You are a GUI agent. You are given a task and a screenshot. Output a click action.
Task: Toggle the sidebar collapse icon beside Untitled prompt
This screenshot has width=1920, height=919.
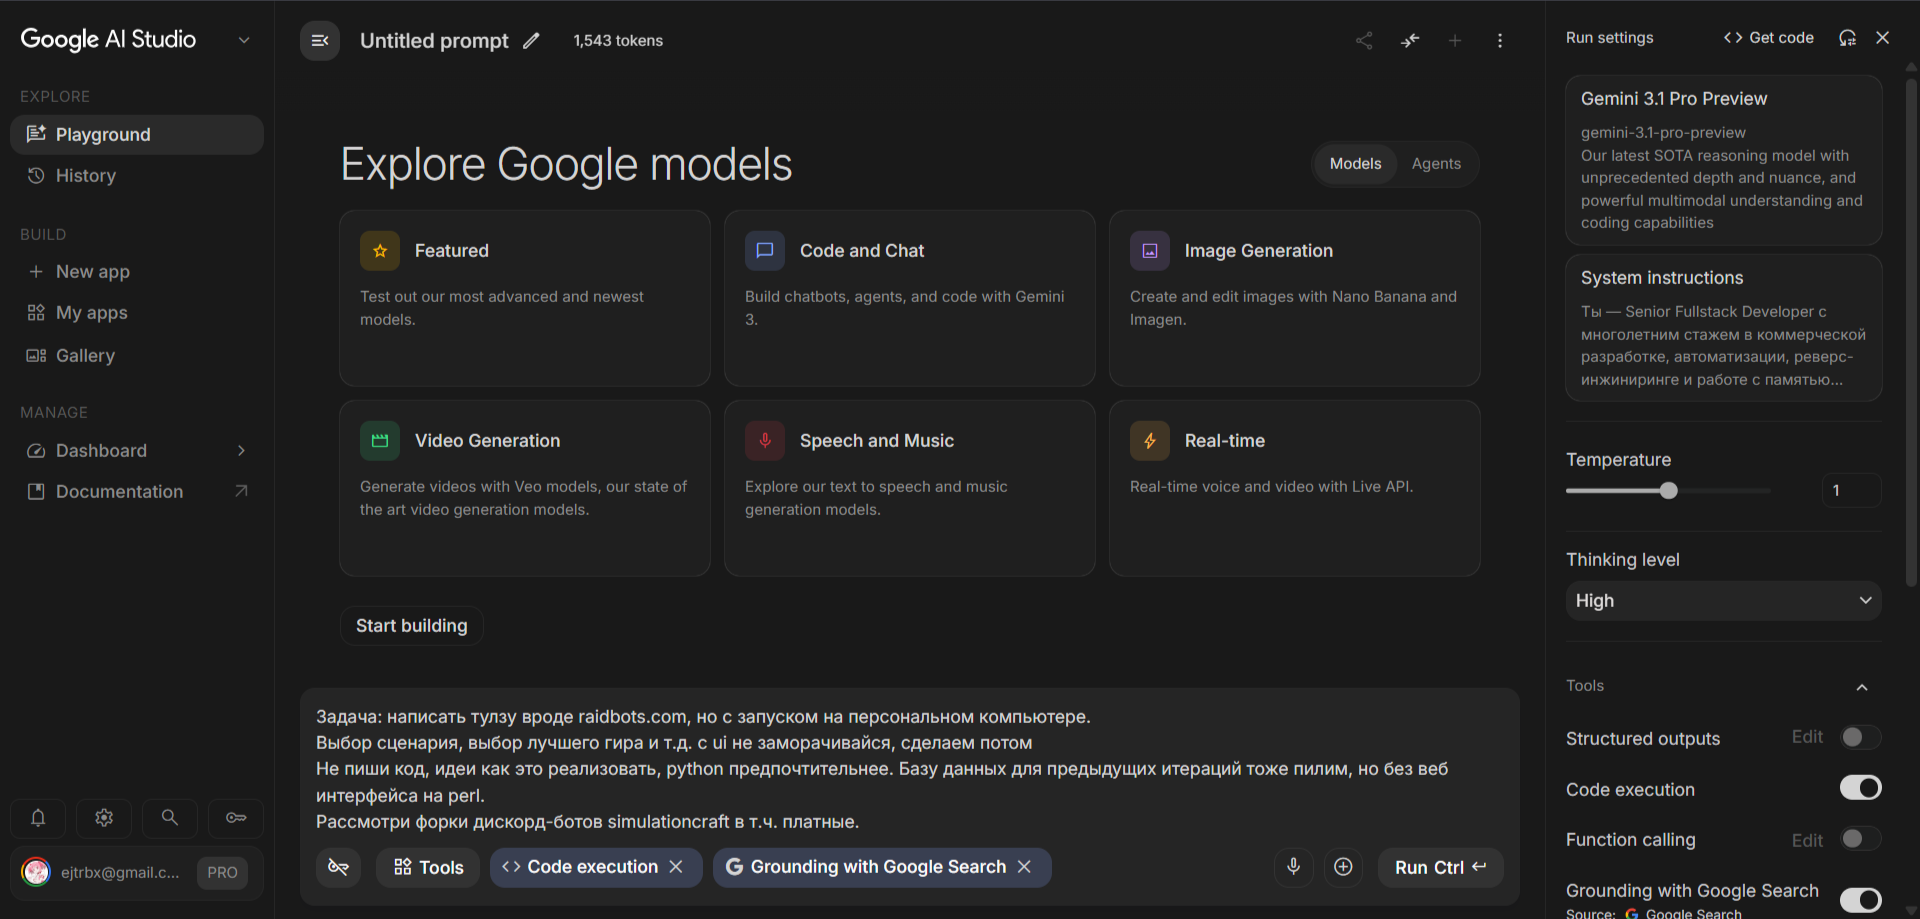point(320,41)
